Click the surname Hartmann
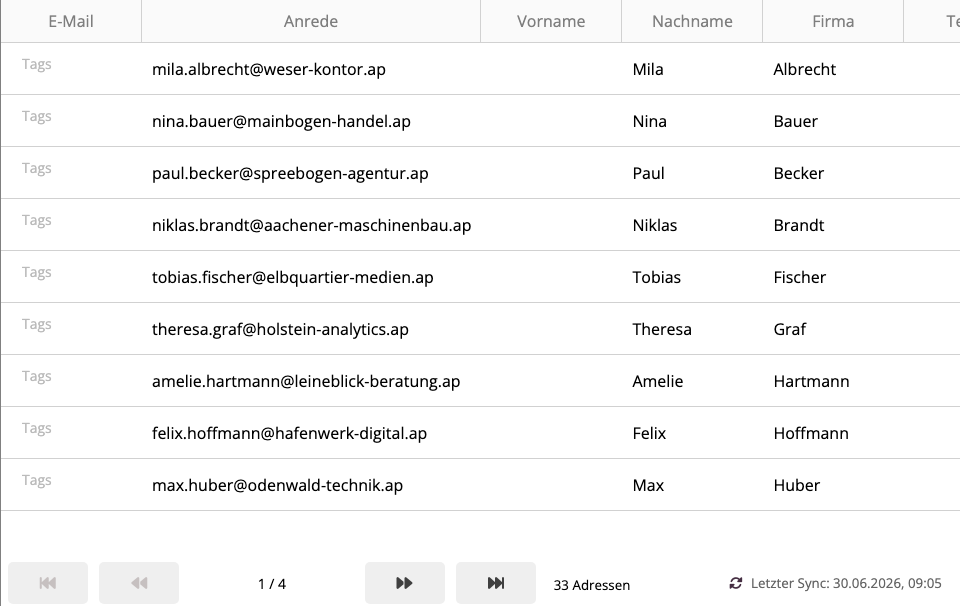960x606 pixels. 811,381
